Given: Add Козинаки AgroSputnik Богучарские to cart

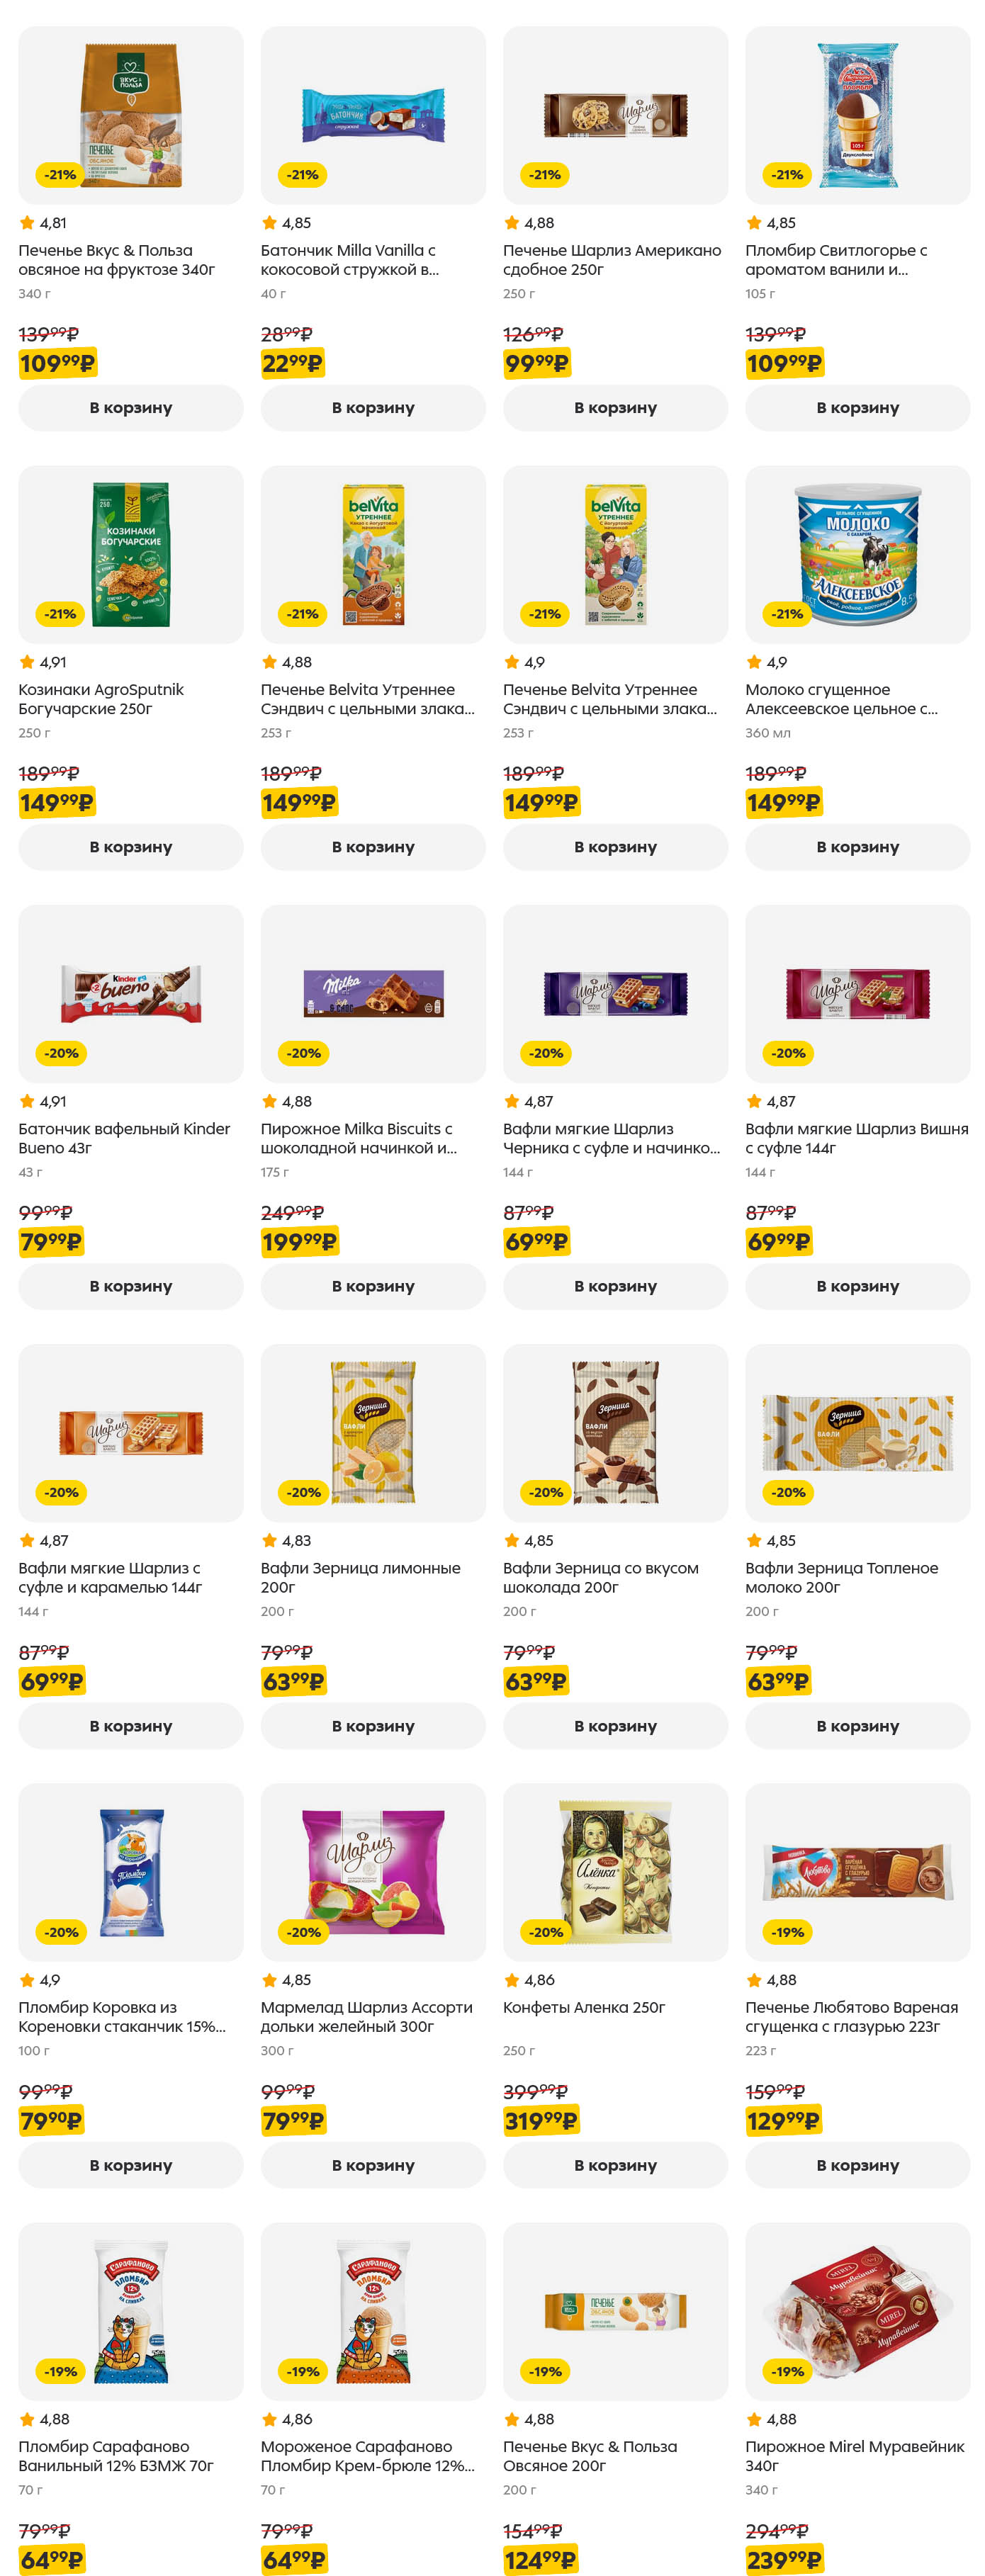Looking at the screenshot, I should click(x=130, y=847).
